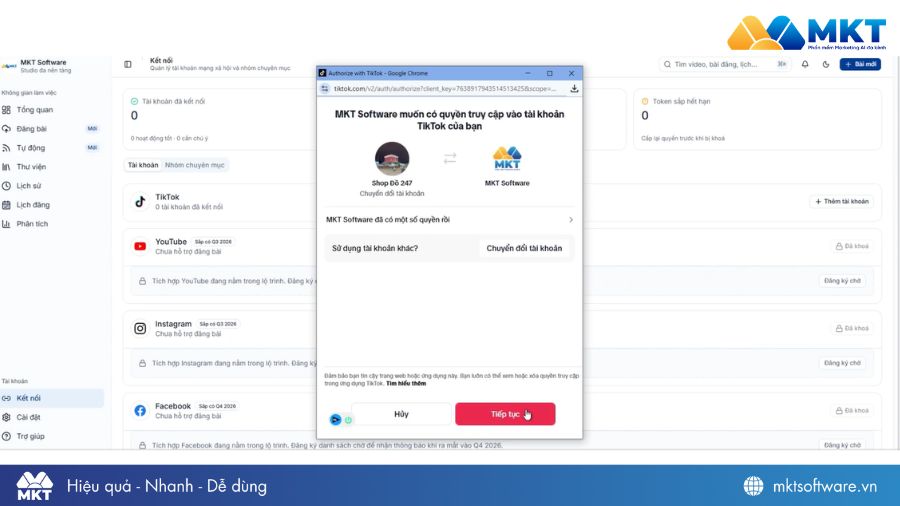Click the Instagram logo icon
900x506 pixels.
[x=140, y=328]
